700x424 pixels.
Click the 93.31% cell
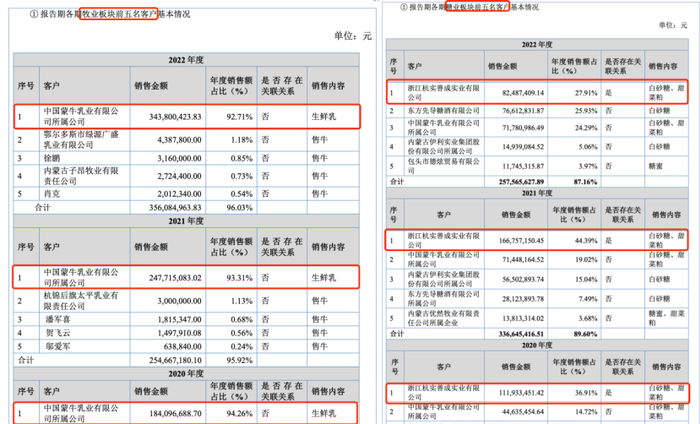click(239, 278)
